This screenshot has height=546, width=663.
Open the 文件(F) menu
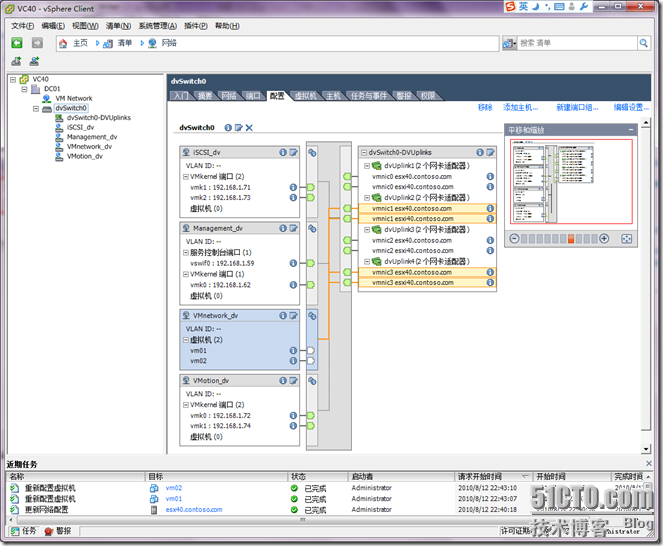(x=23, y=26)
